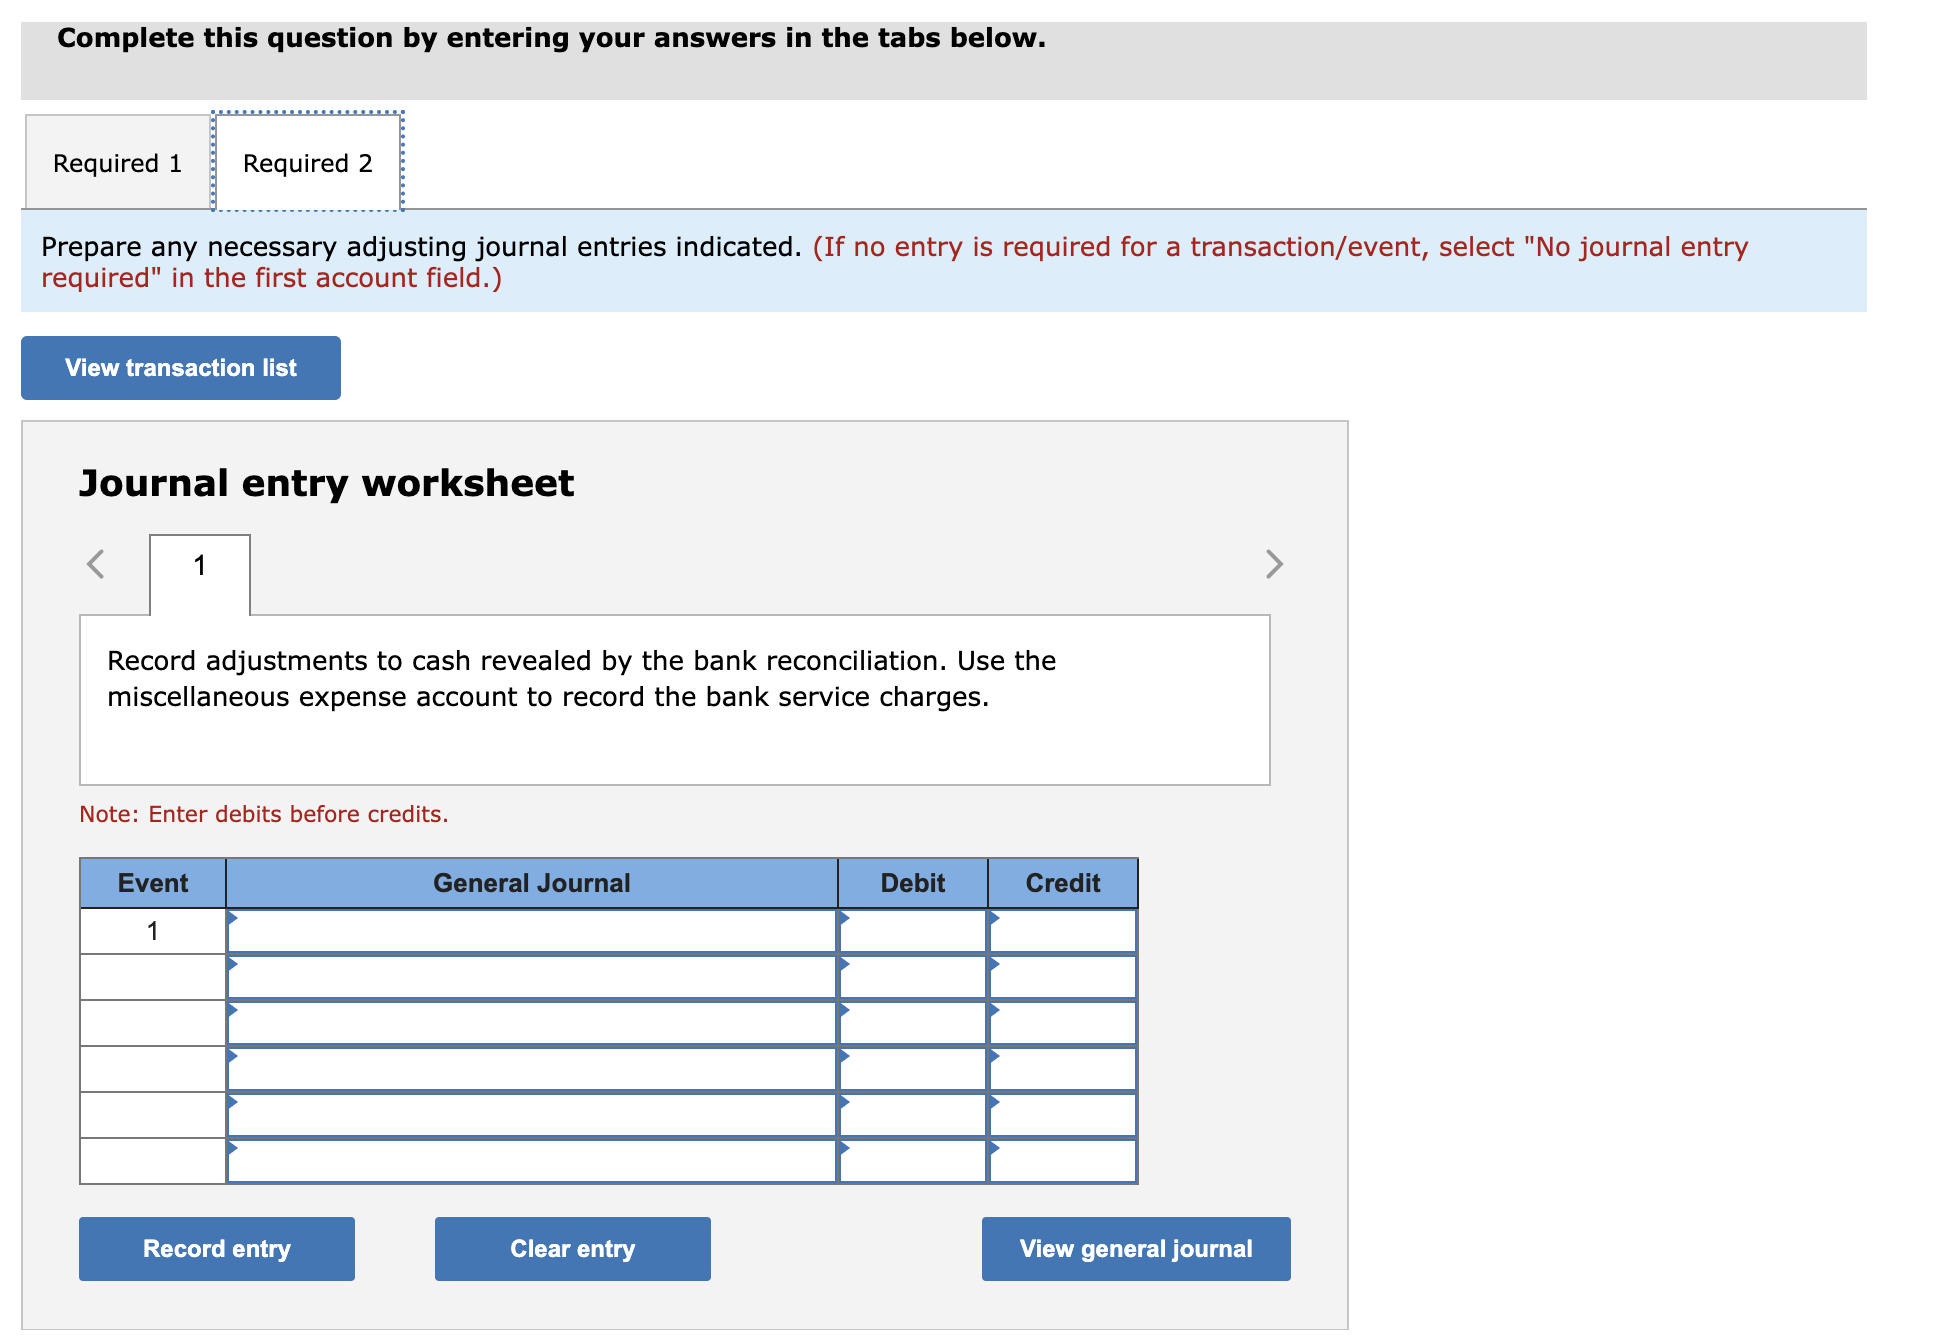Open third row General Journal account dropdown
Viewport: 1956px width, 1336px height.
pyautogui.click(x=532, y=1023)
